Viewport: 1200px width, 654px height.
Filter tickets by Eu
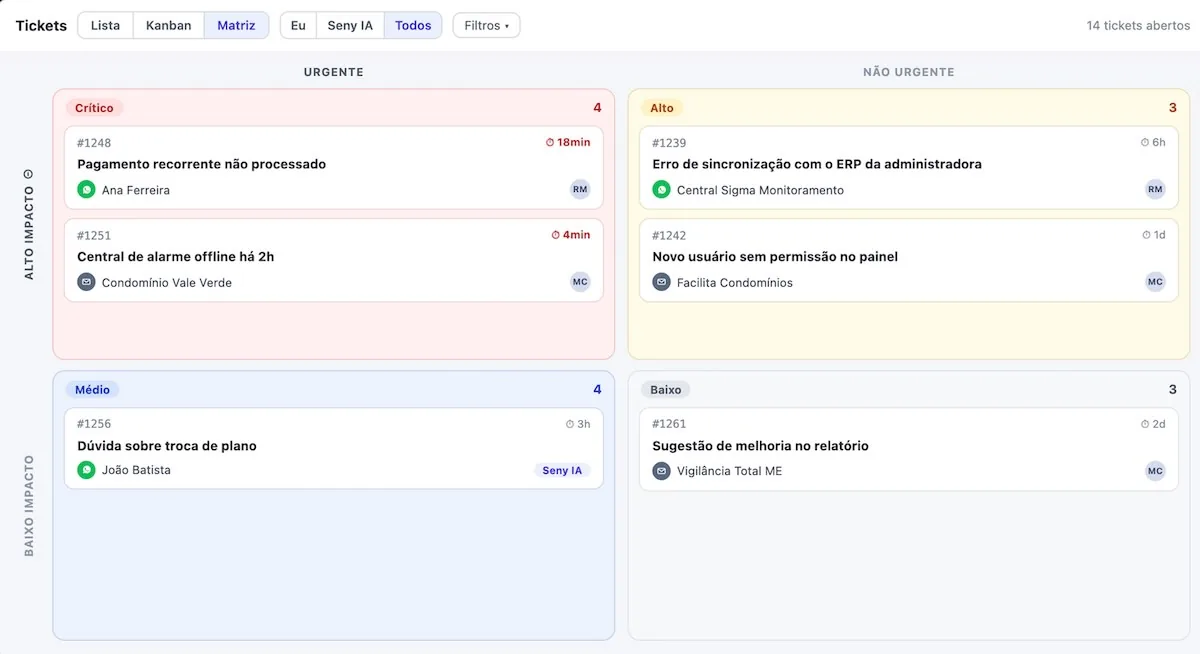pos(298,25)
